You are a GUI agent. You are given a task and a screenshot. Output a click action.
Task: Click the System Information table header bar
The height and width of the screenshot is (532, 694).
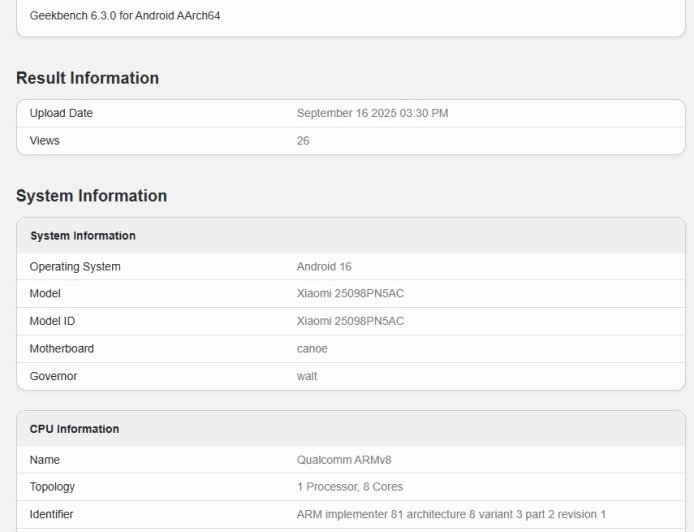tap(83, 236)
